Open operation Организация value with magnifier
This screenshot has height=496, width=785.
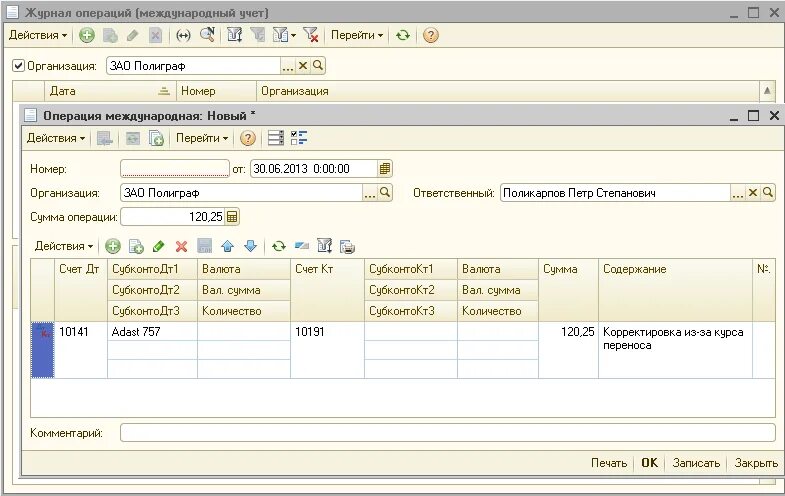coord(384,193)
